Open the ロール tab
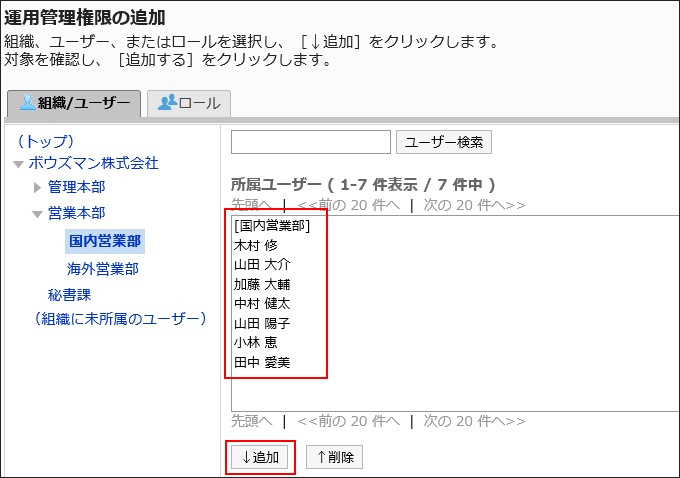The width and height of the screenshot is (680, 478). (x=189, y=103)
